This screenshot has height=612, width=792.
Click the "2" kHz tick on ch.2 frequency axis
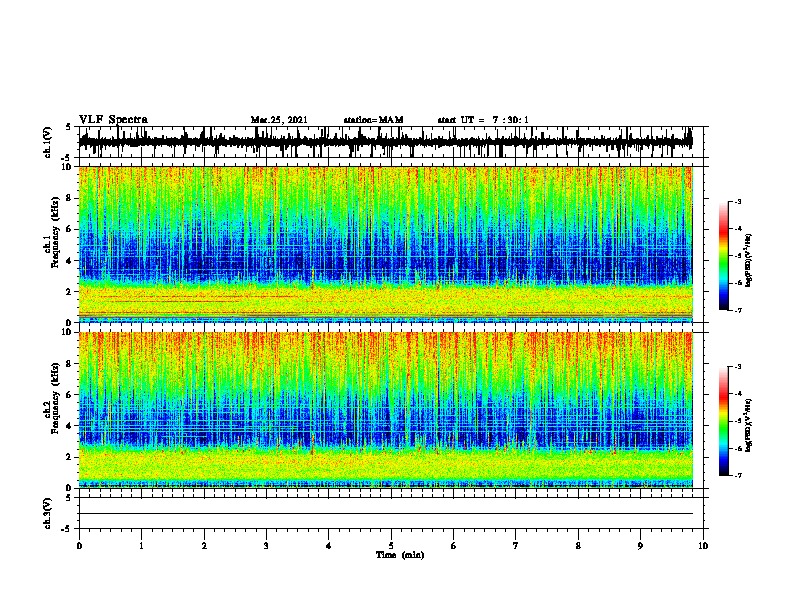pos(69,457)
